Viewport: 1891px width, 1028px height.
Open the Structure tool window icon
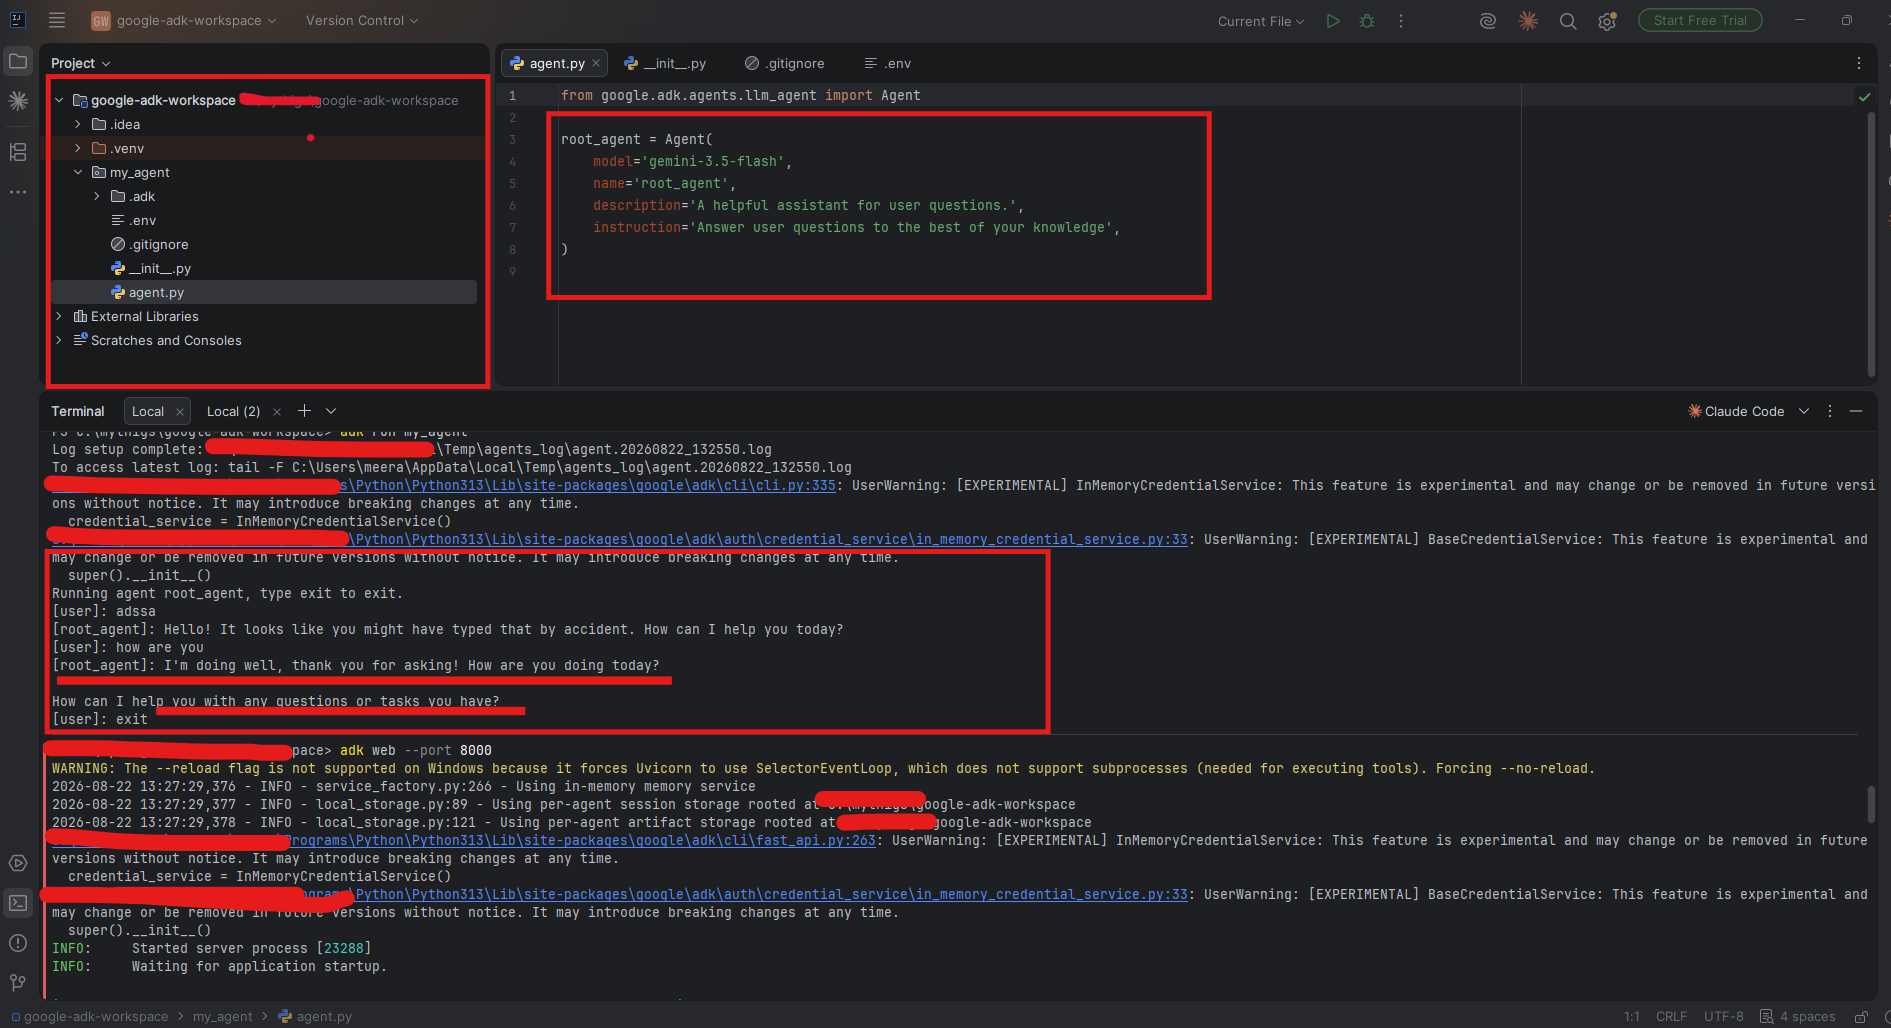(18, 152)
